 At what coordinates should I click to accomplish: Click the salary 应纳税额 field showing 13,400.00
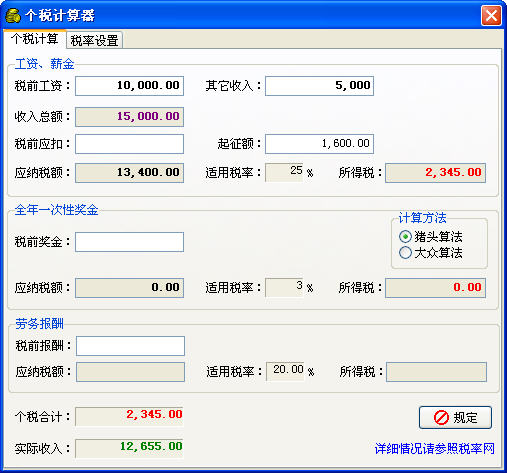pos(129,173)
